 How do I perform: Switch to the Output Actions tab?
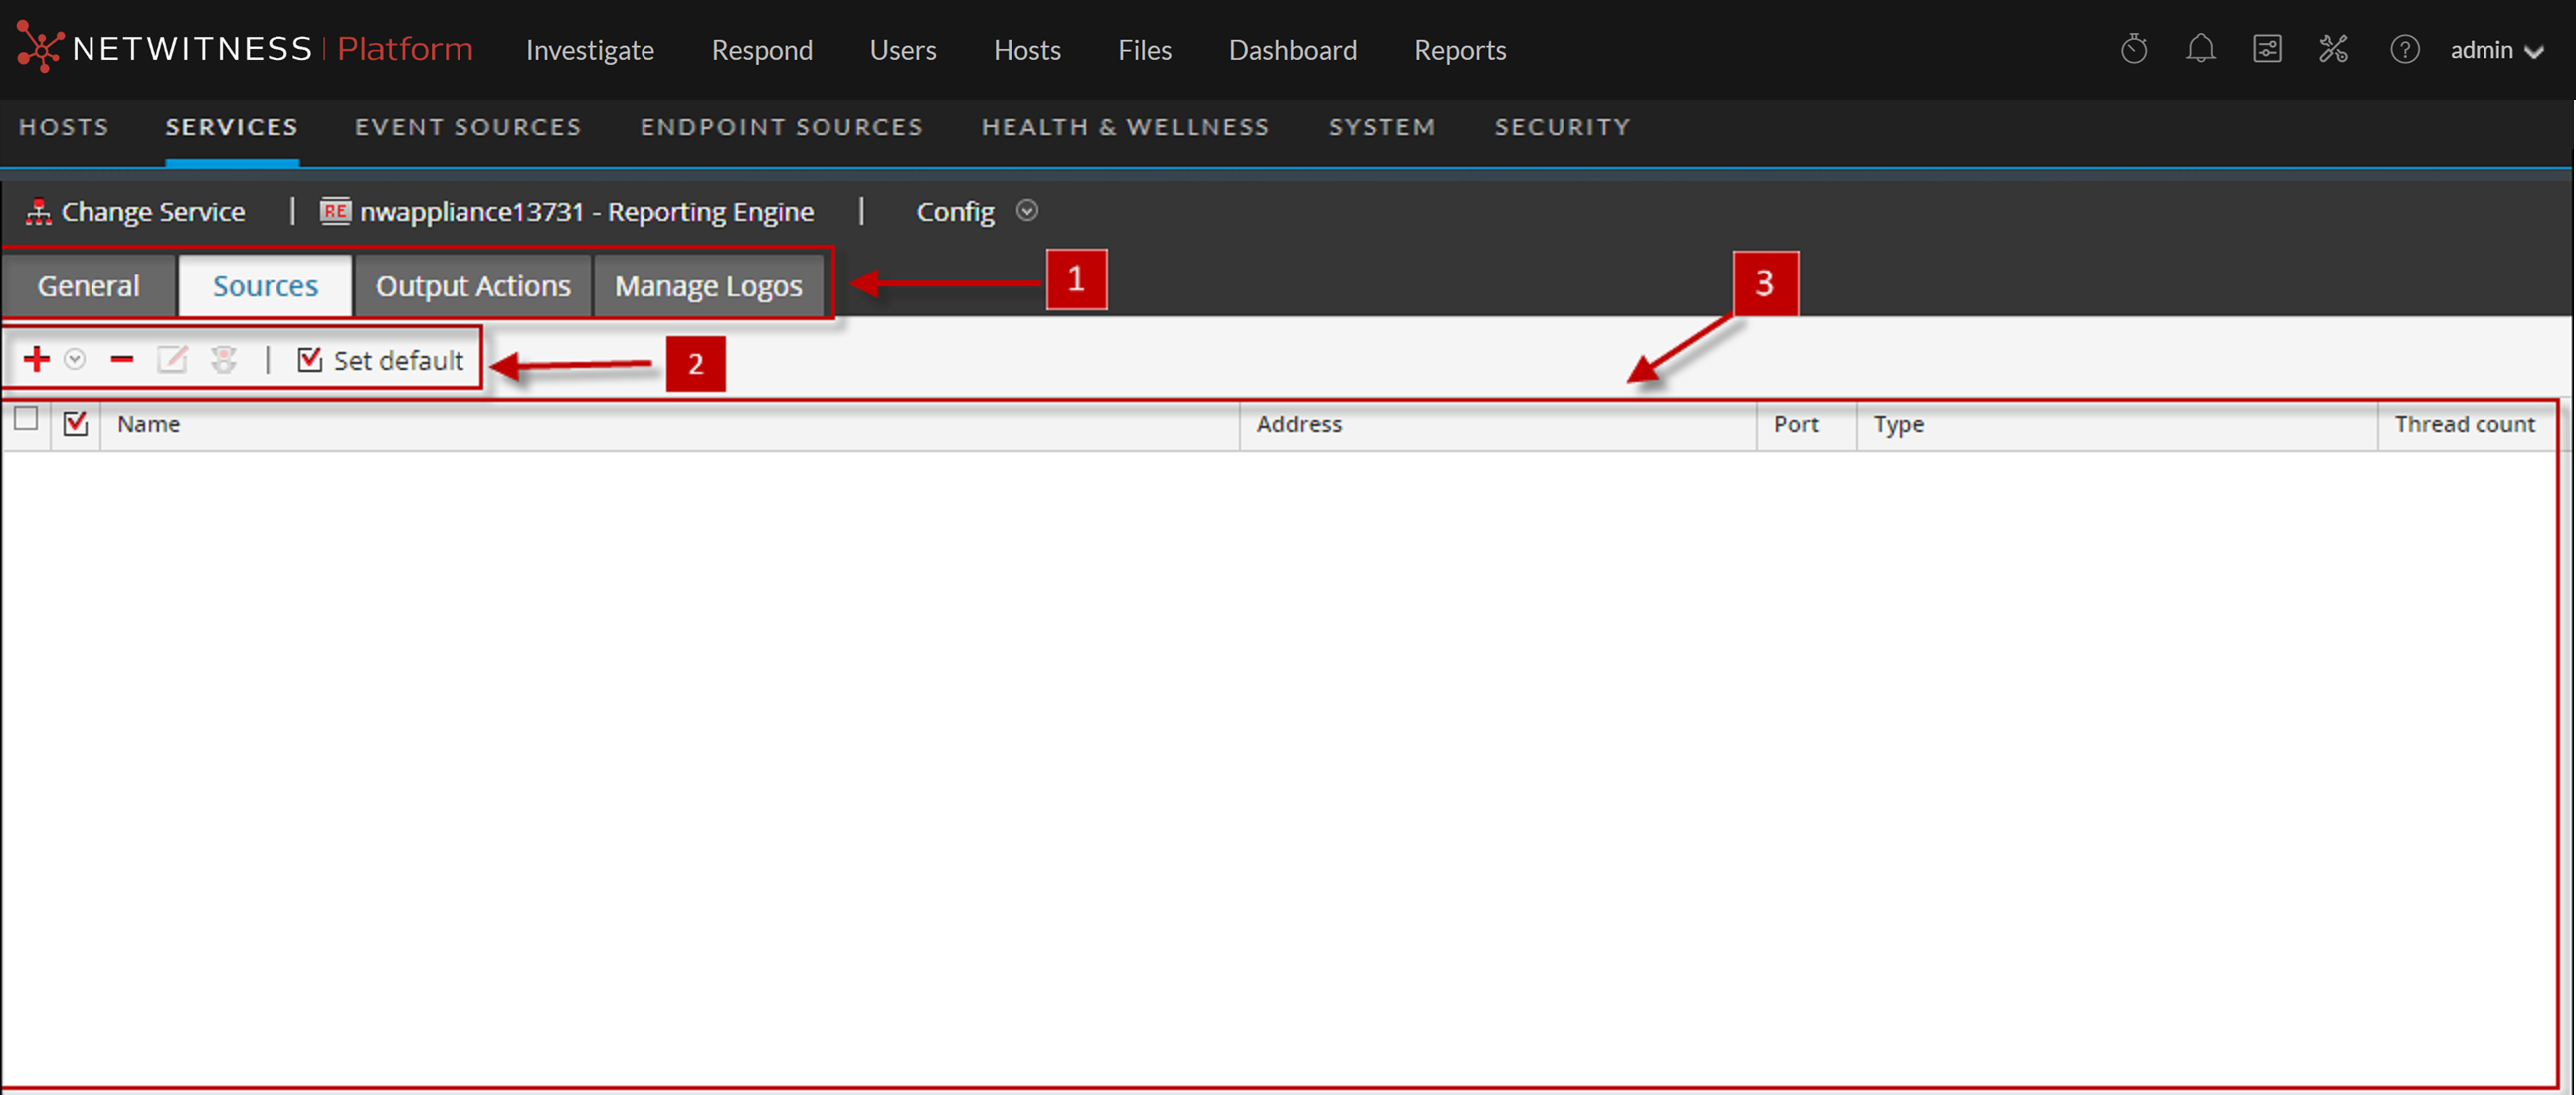472,286
